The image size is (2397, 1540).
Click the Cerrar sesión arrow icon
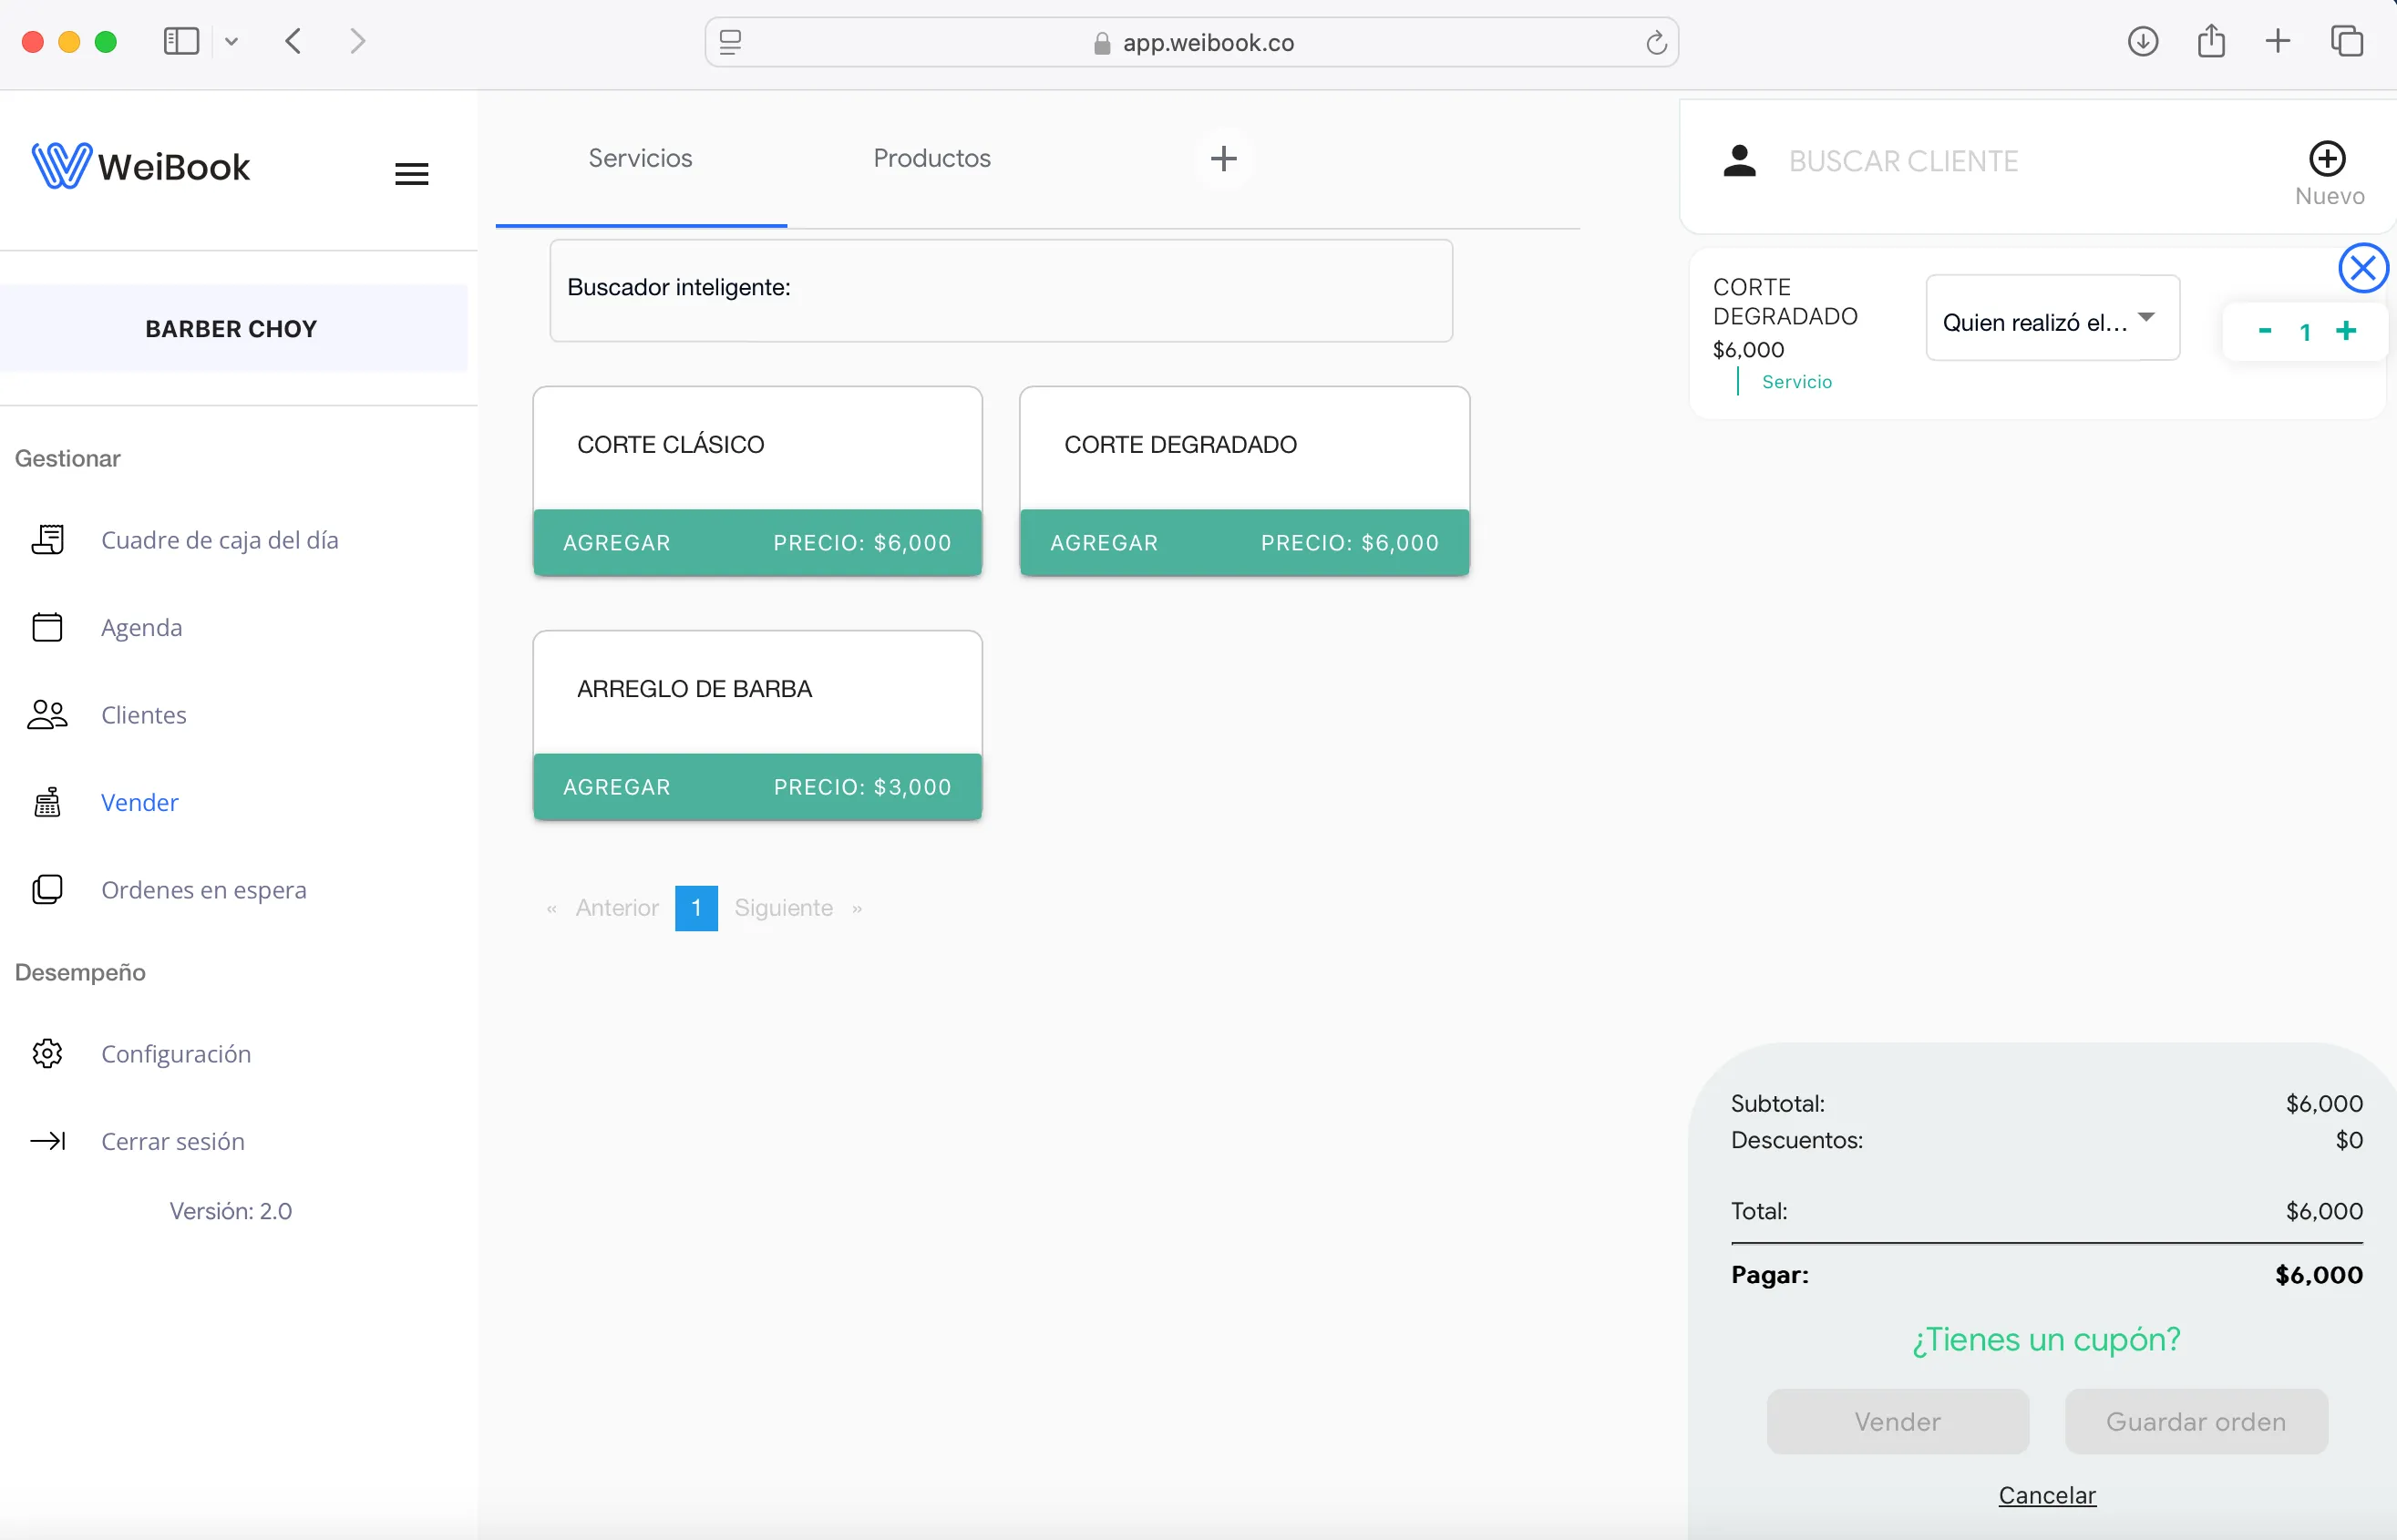point(47,1141)
